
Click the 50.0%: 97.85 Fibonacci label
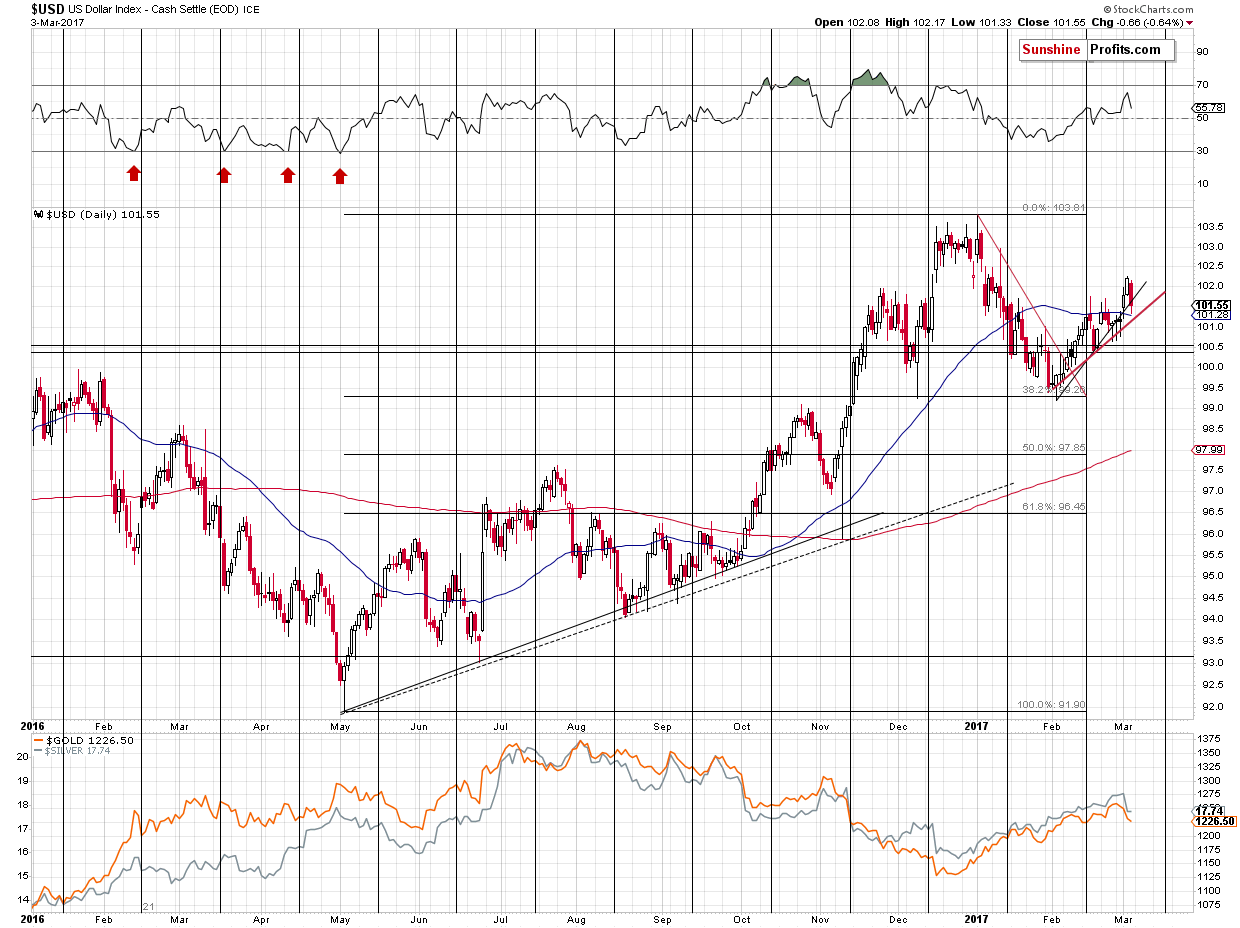[x=1053, y=448]
